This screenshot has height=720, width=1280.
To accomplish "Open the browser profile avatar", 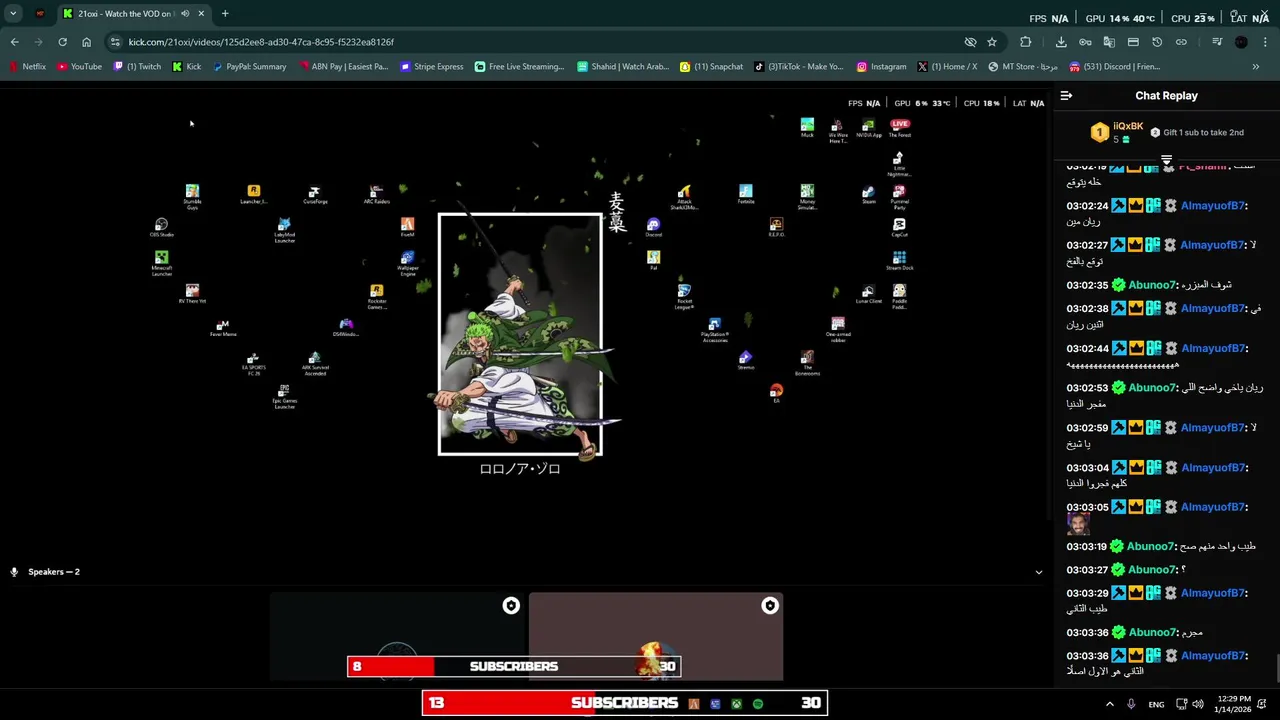I will click(x=1241, y=42).
